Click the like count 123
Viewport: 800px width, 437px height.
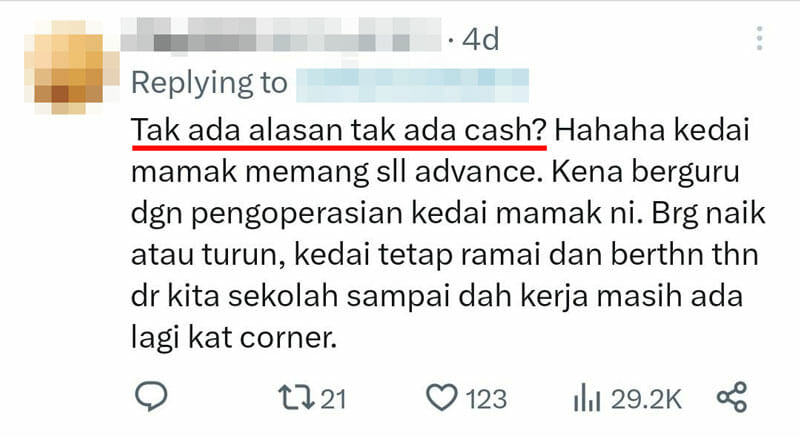click(486, 399)
